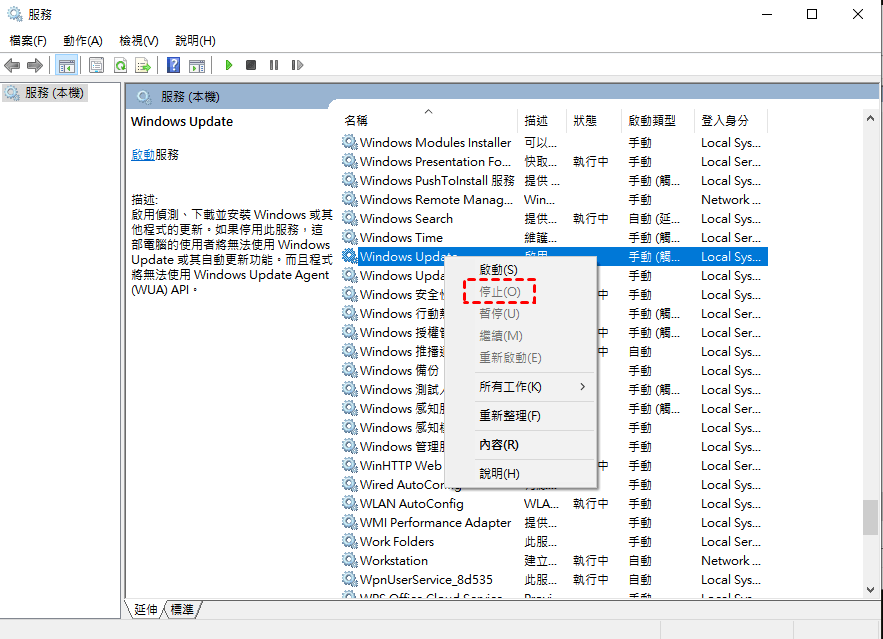Open the Properties toolbar icon
Screen dimensions: 883x639
(x=96, y=65)
